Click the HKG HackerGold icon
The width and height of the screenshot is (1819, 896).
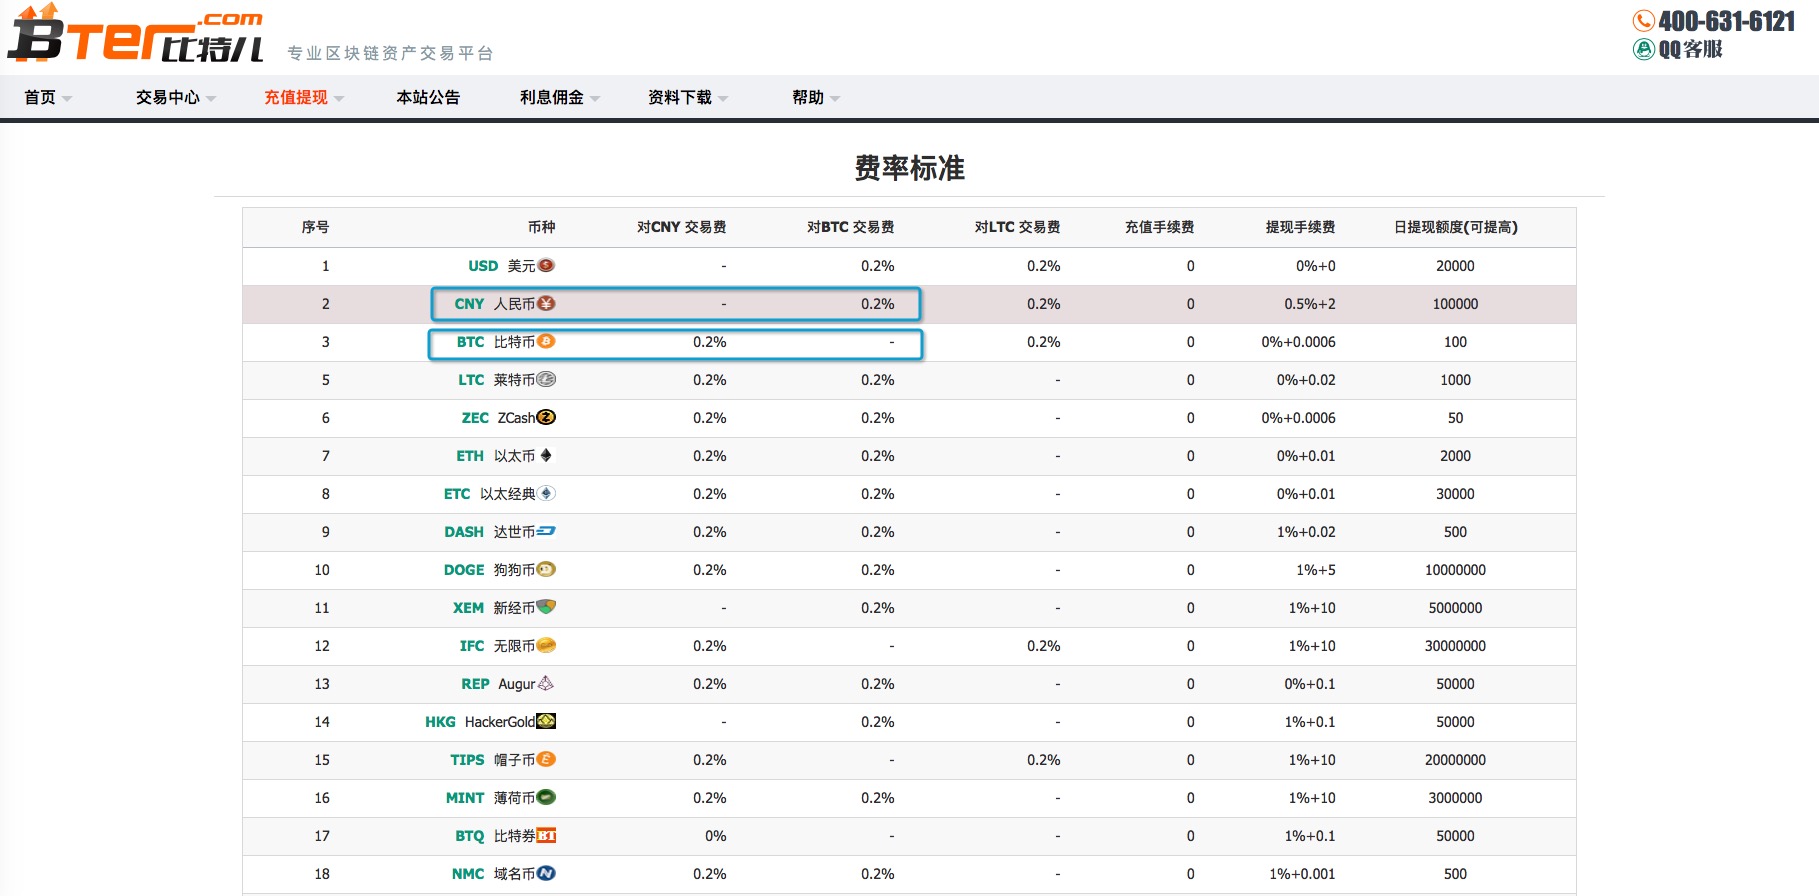pyautogui.click(x=546, y=721)
